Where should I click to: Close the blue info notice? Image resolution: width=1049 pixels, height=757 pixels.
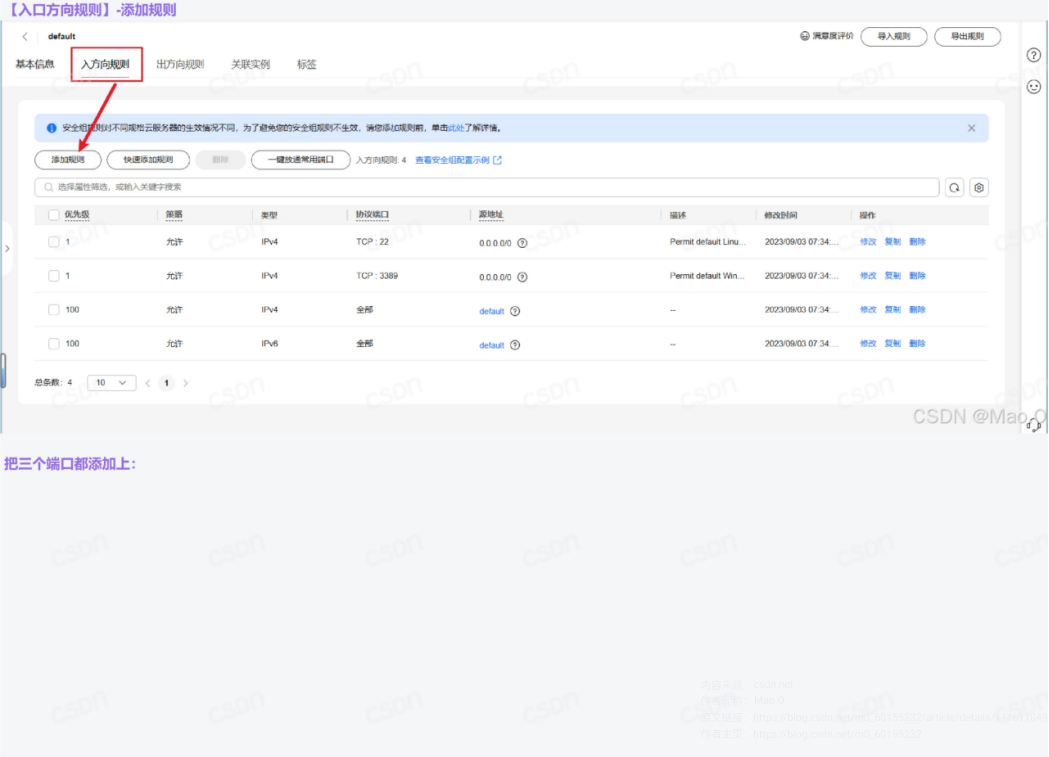tap(971, 128)
